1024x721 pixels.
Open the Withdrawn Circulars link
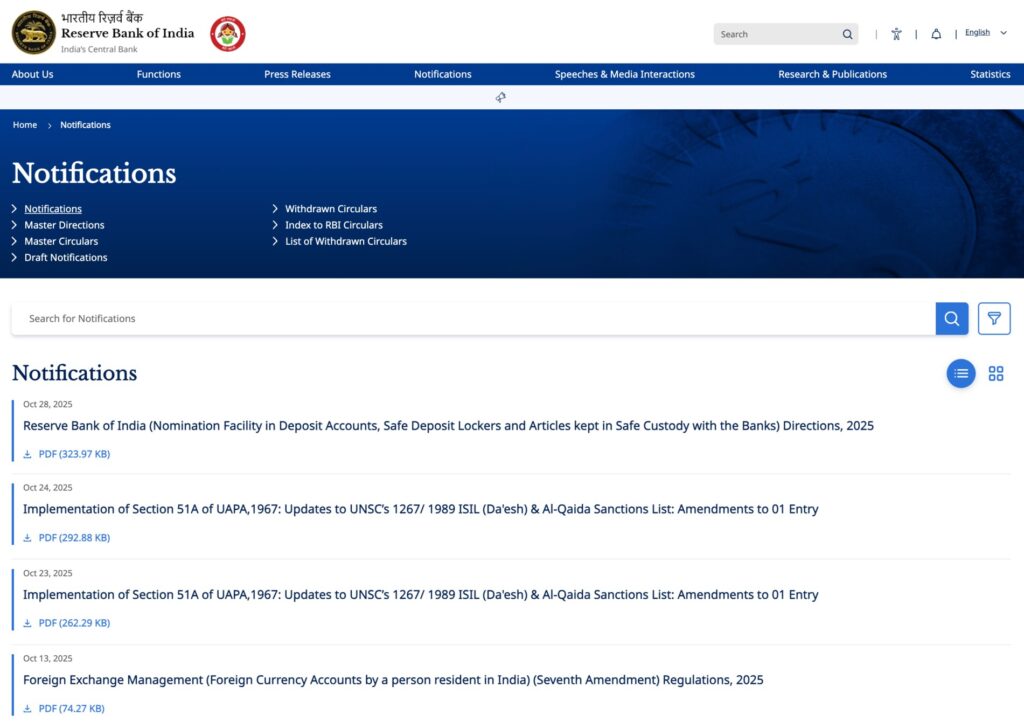pyautogui.click(x=331, y=209)
